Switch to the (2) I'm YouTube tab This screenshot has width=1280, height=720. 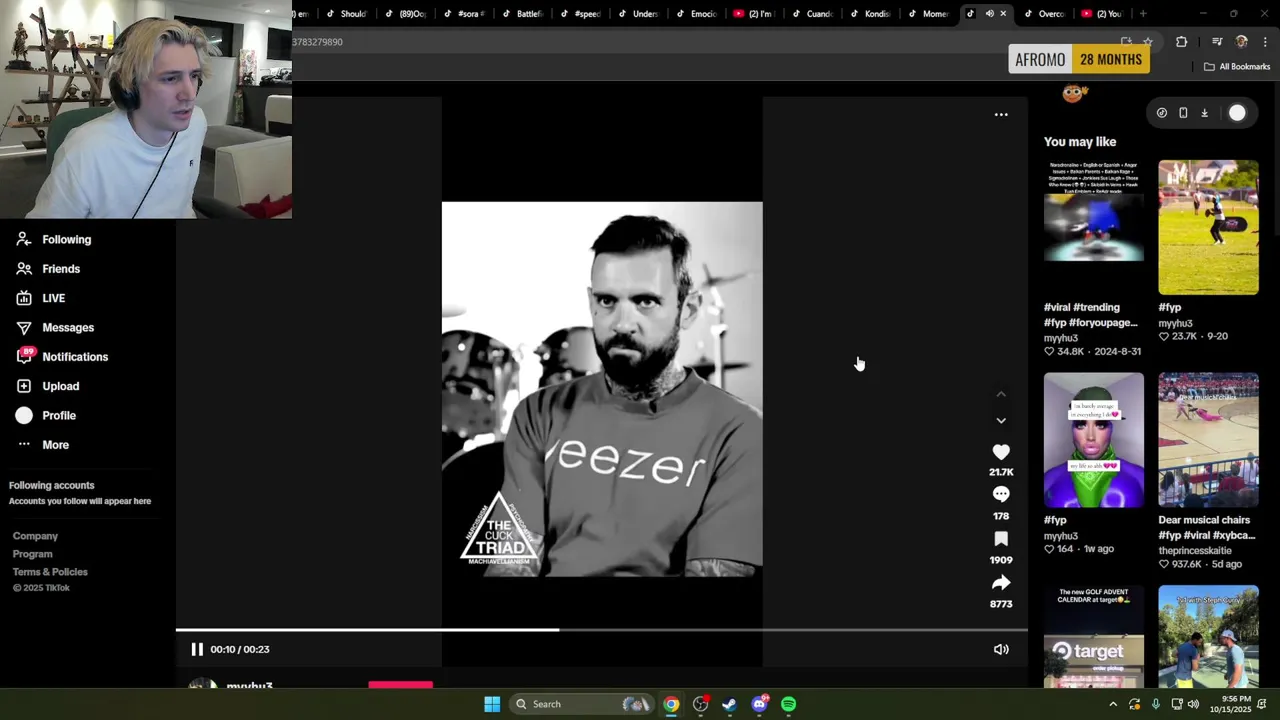click(x=753, y=14)
